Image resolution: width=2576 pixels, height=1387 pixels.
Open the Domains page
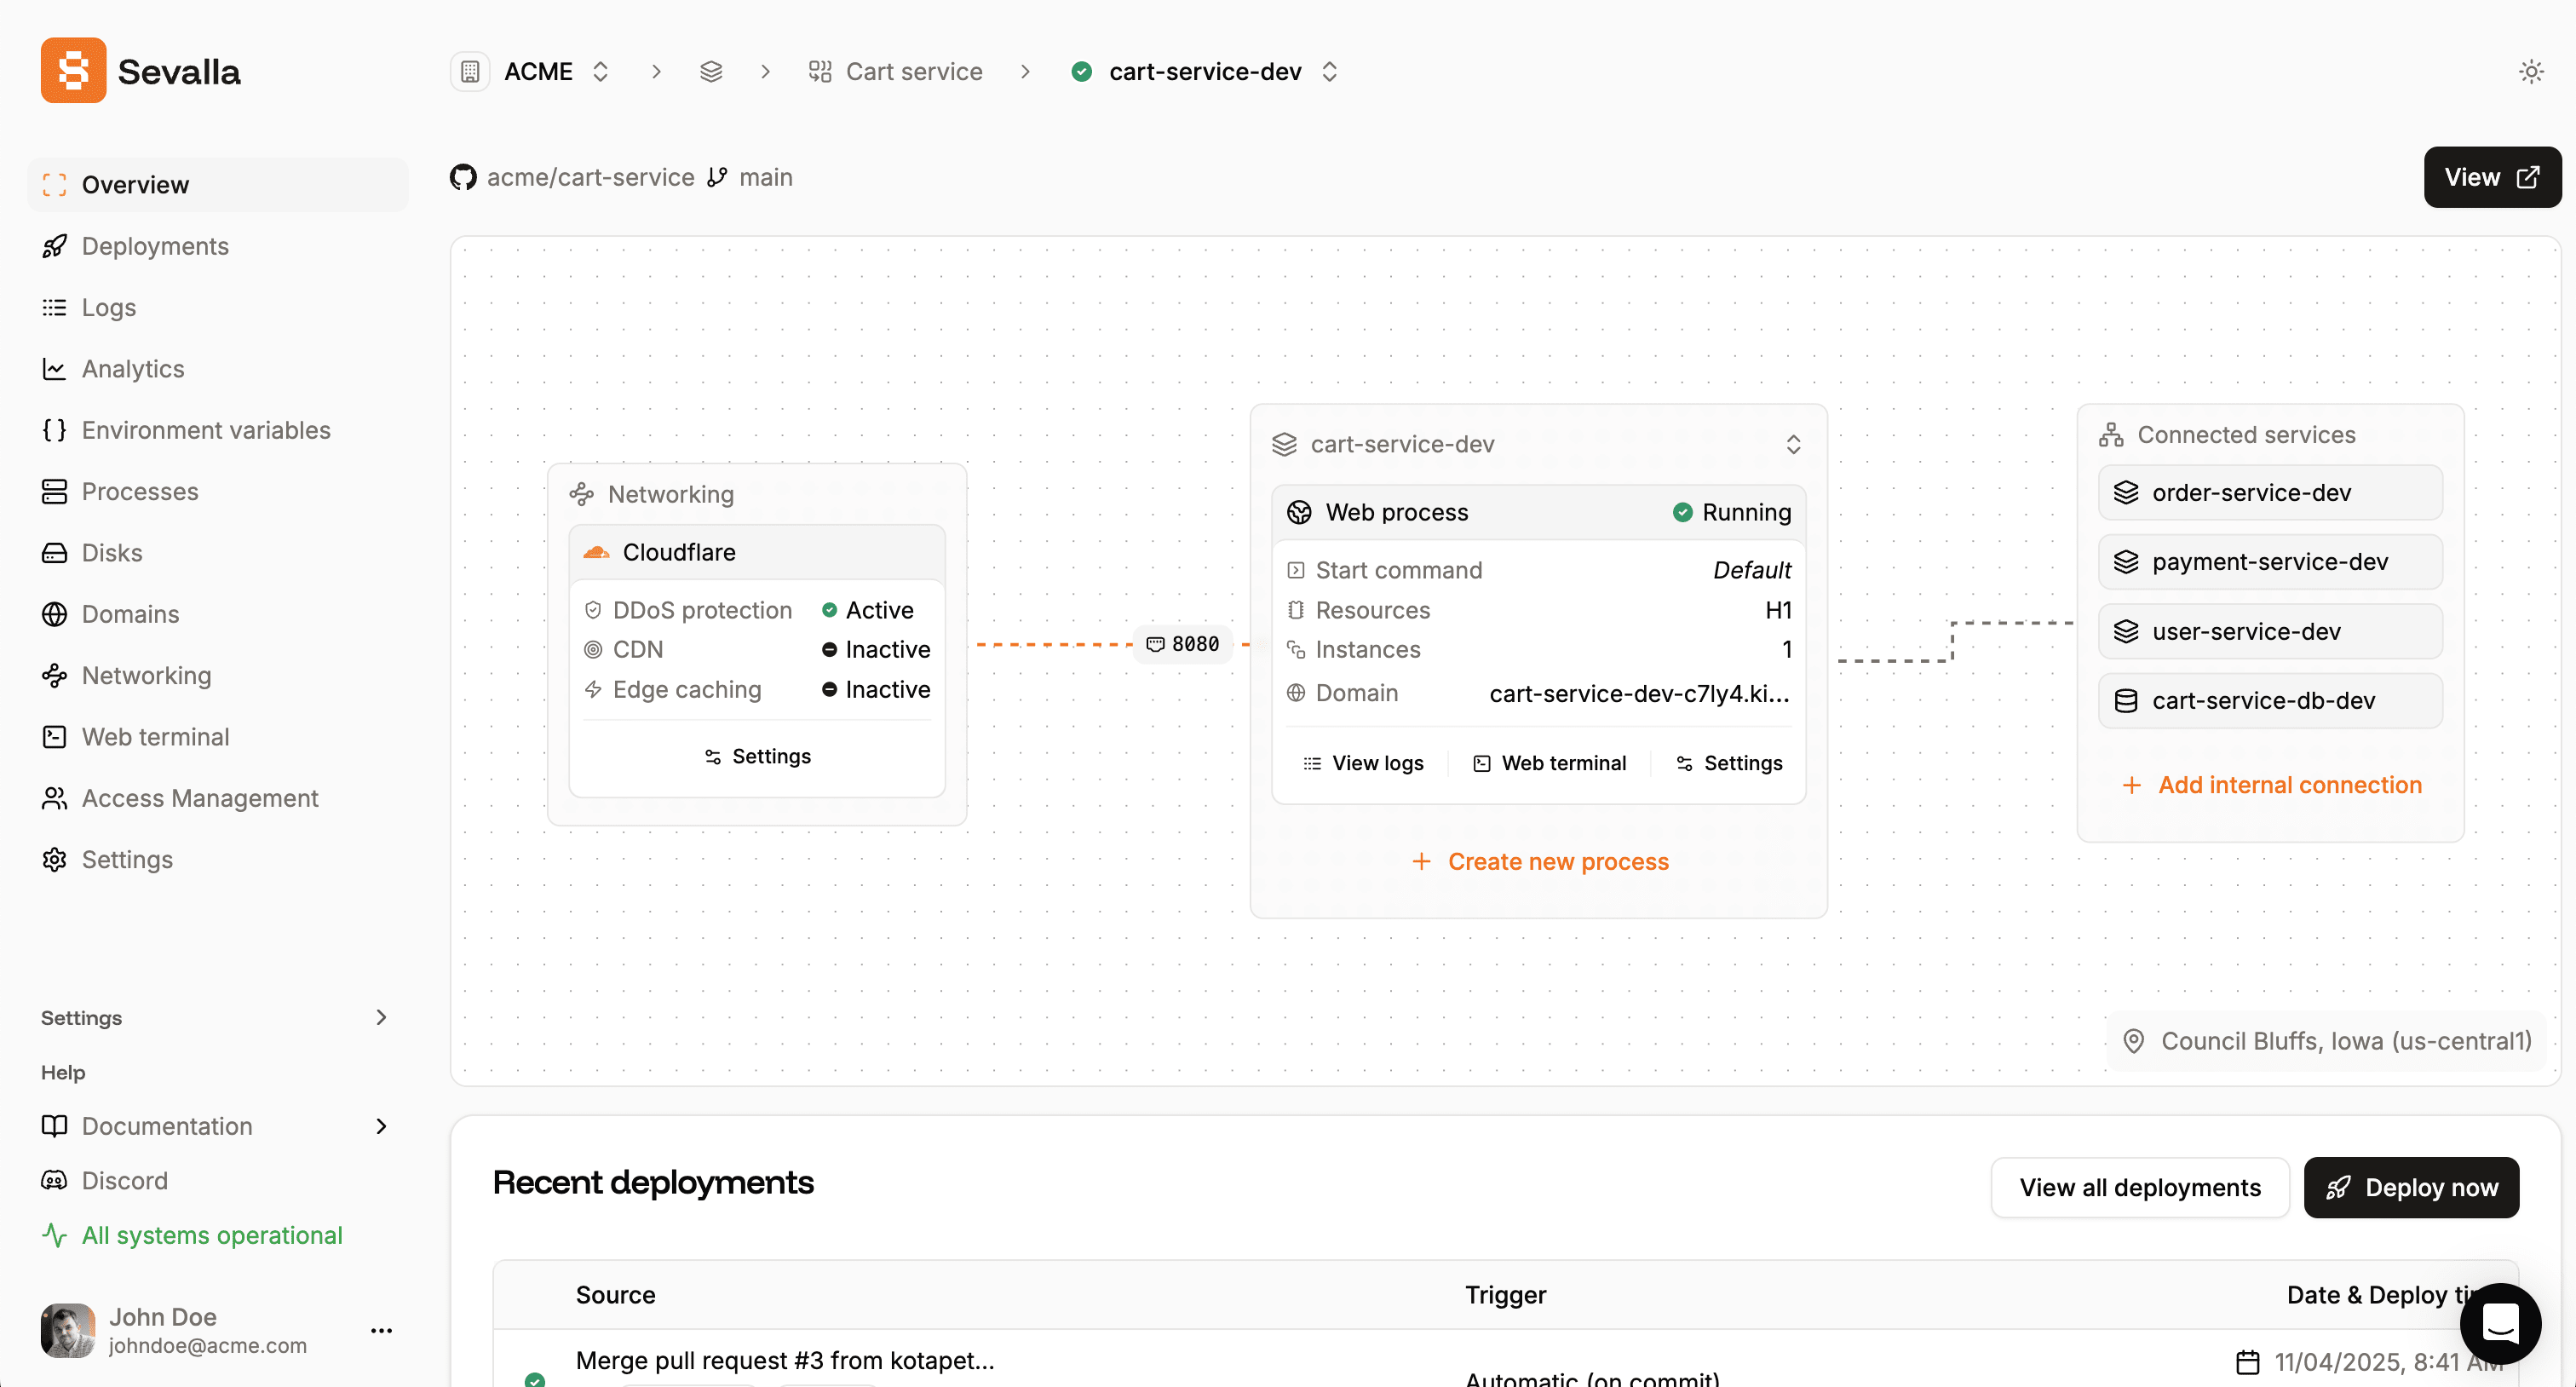[x=130, y=614]
